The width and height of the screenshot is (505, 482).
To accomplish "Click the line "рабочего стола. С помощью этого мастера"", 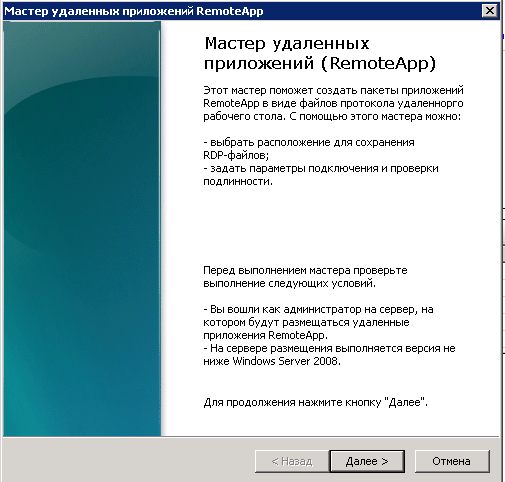I will point(312,116).
